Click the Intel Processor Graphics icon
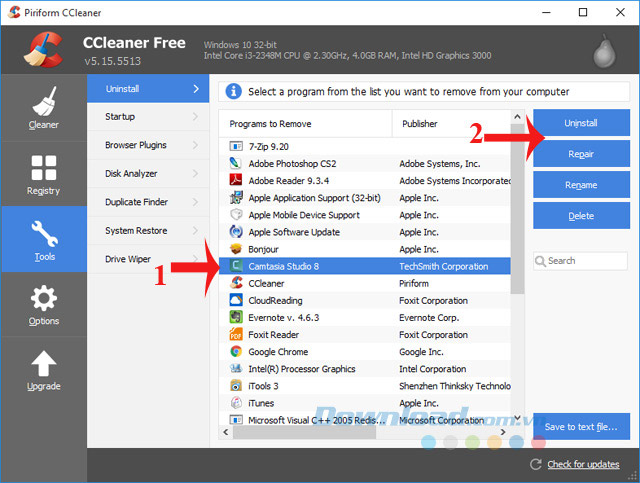640x483 pixels. 236,369
